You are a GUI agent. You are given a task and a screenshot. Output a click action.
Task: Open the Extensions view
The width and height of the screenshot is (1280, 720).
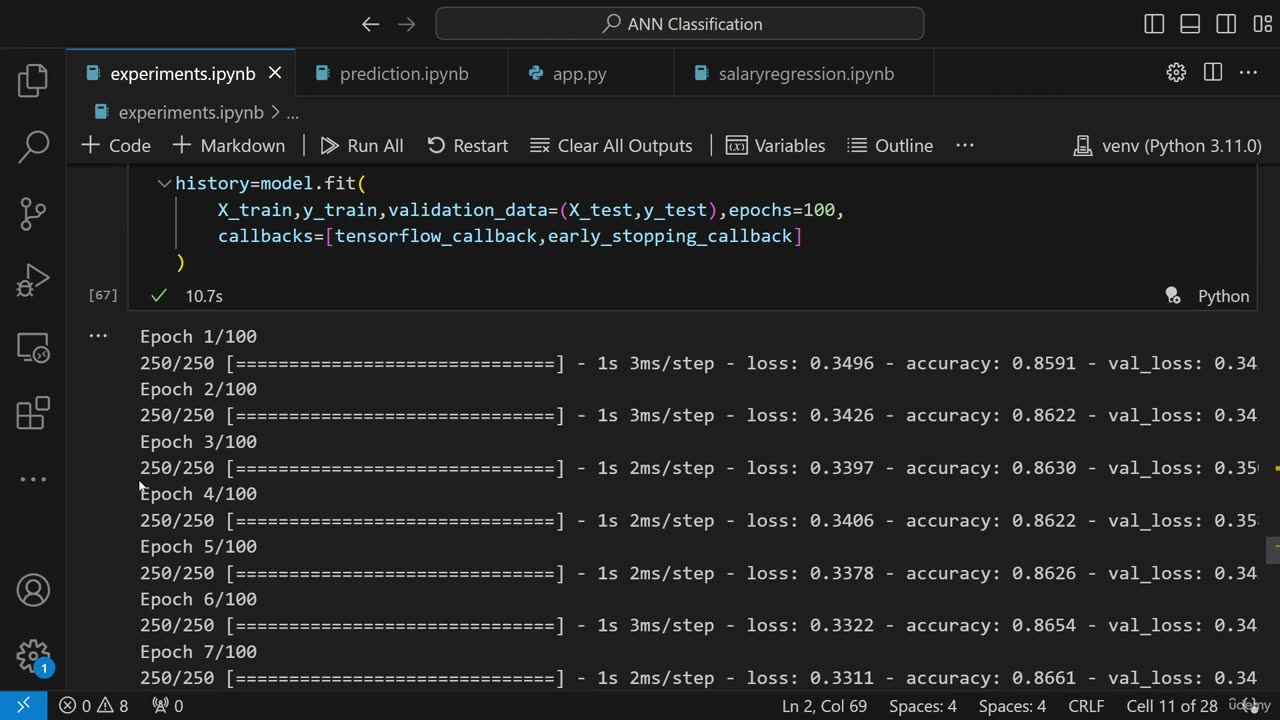(33, 413)
